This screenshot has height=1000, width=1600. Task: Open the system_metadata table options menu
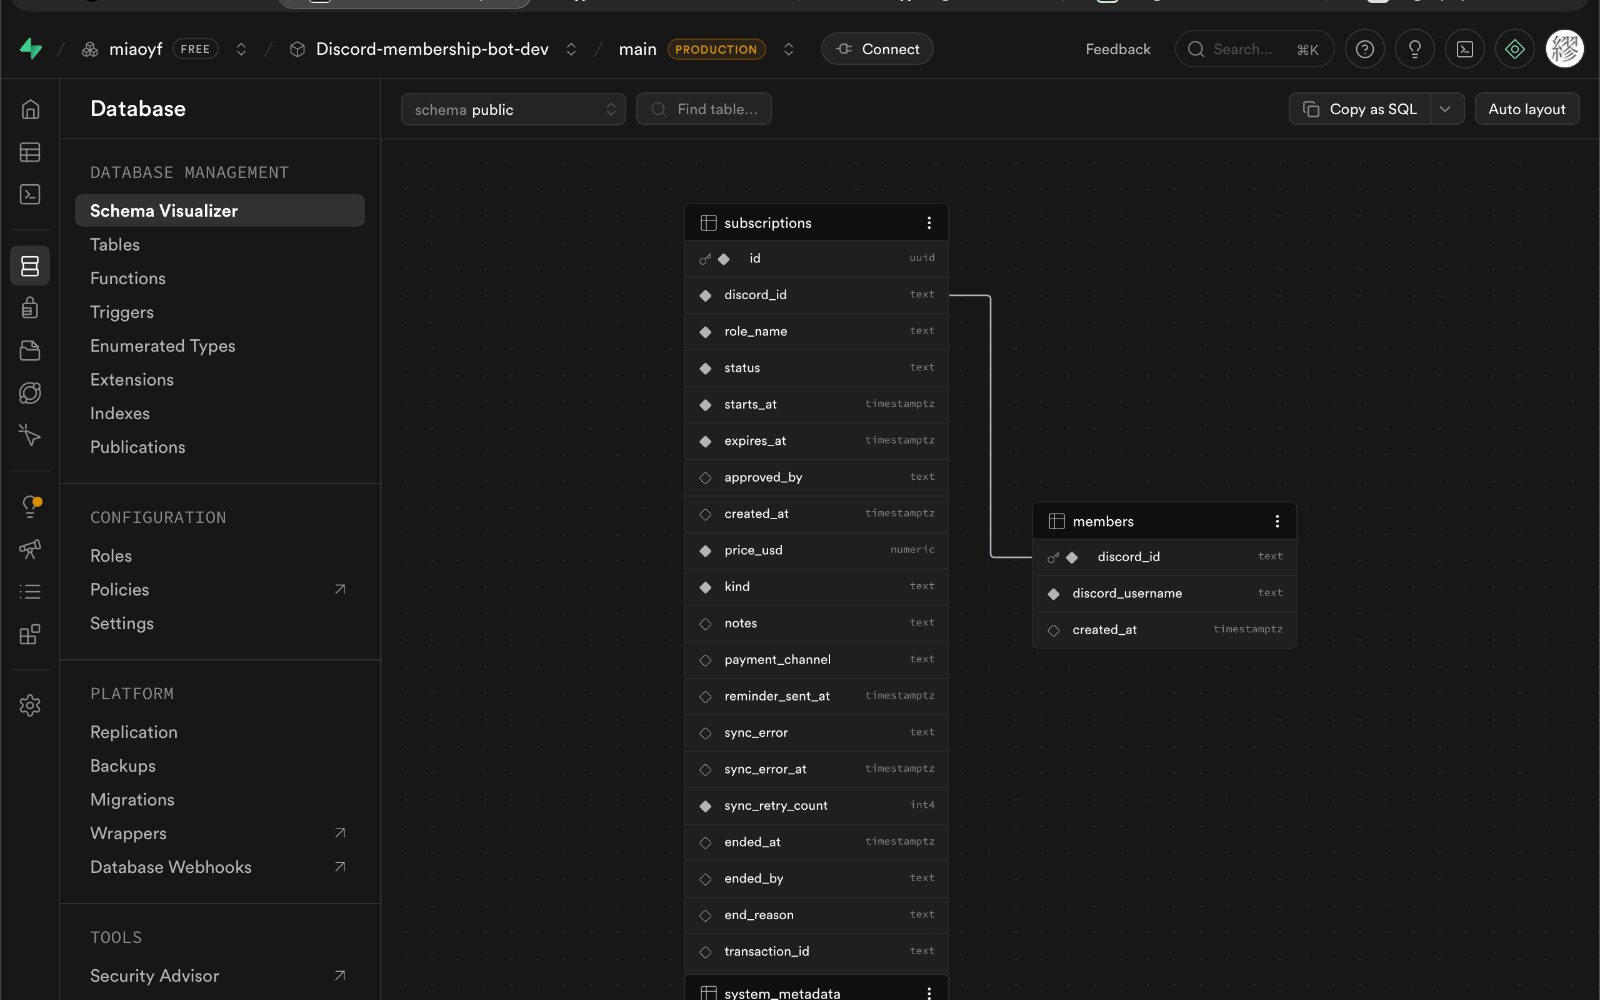pos(929,993)
